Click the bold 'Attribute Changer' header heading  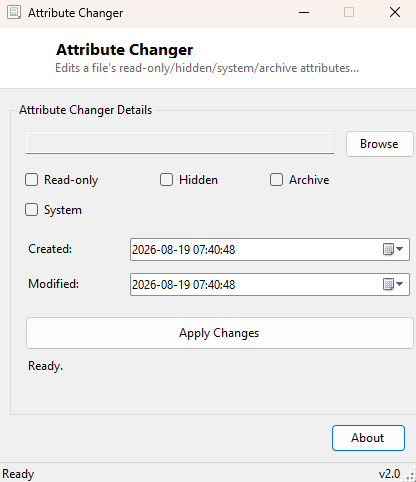(x=125, y=50)
